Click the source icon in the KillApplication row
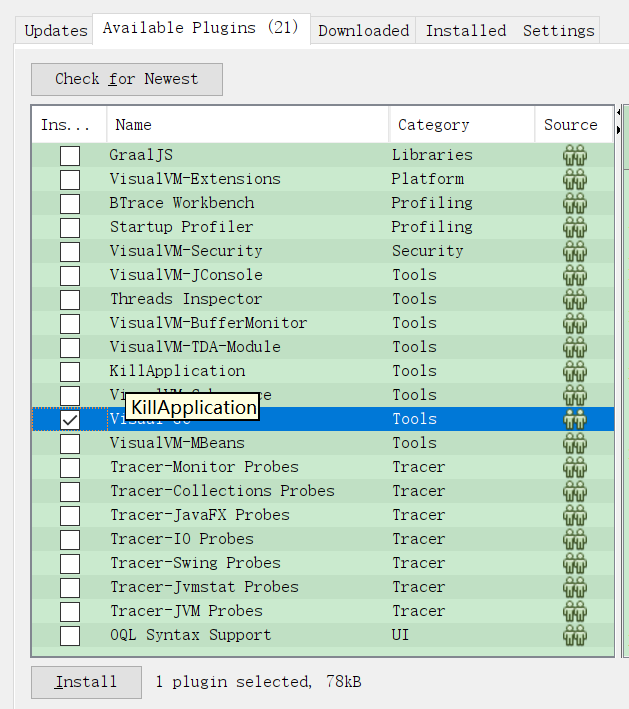 point(575,371)
